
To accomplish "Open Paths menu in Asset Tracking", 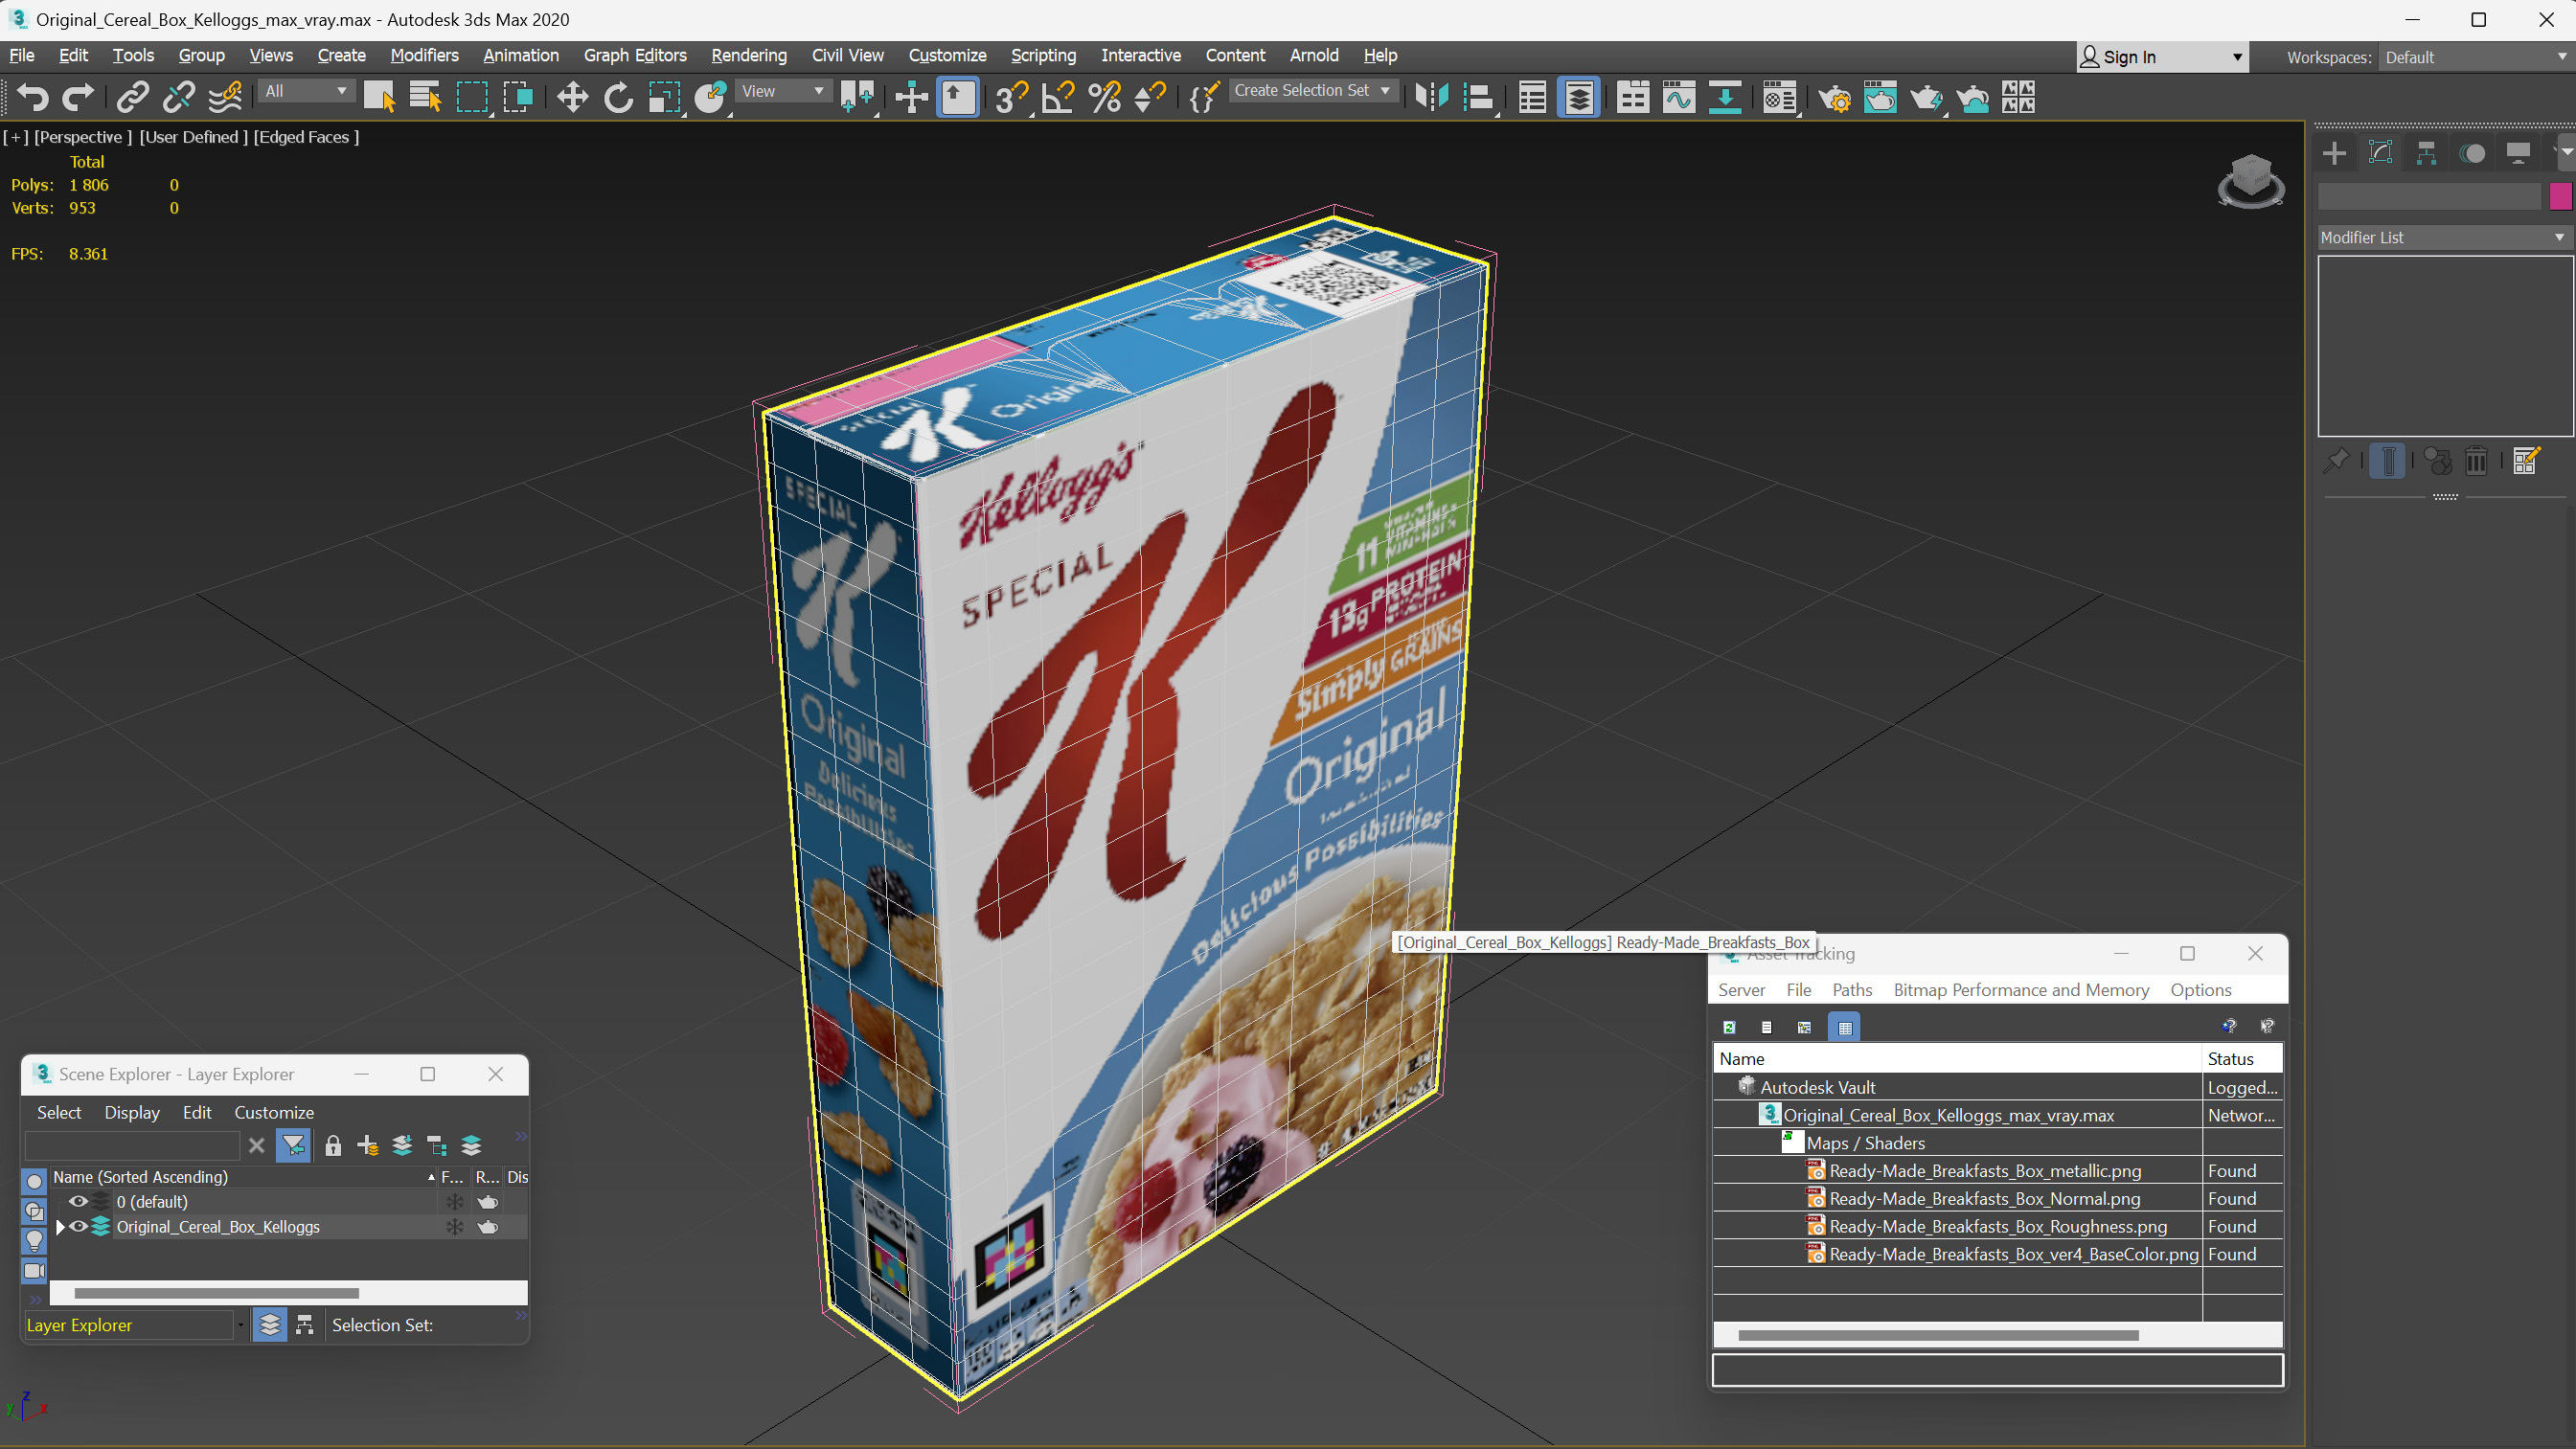I will [x=1851, y=989].
